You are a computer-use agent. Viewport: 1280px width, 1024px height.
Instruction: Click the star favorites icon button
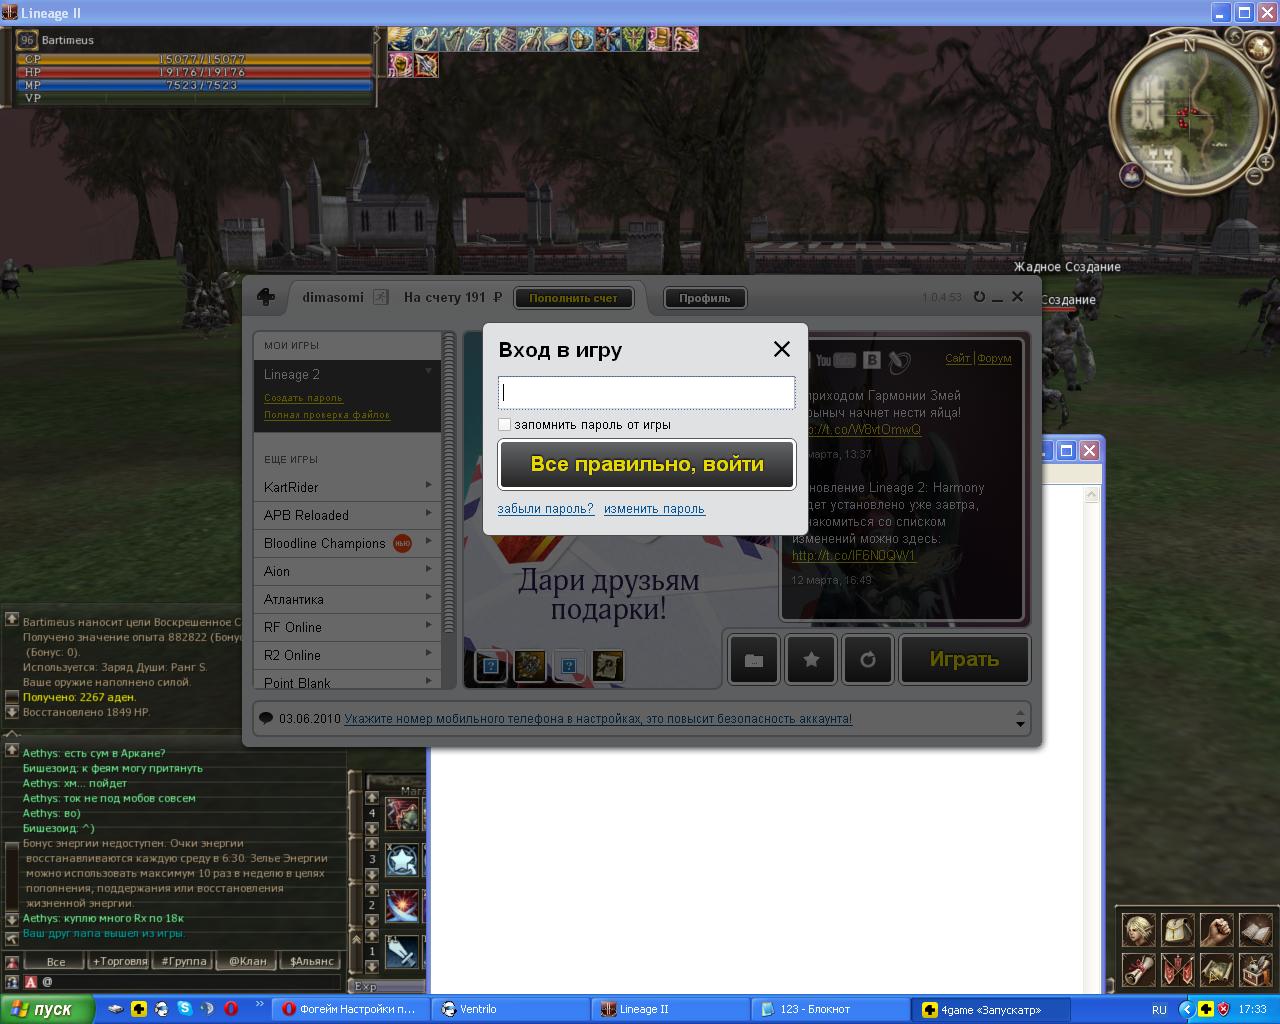pos(811,660)
